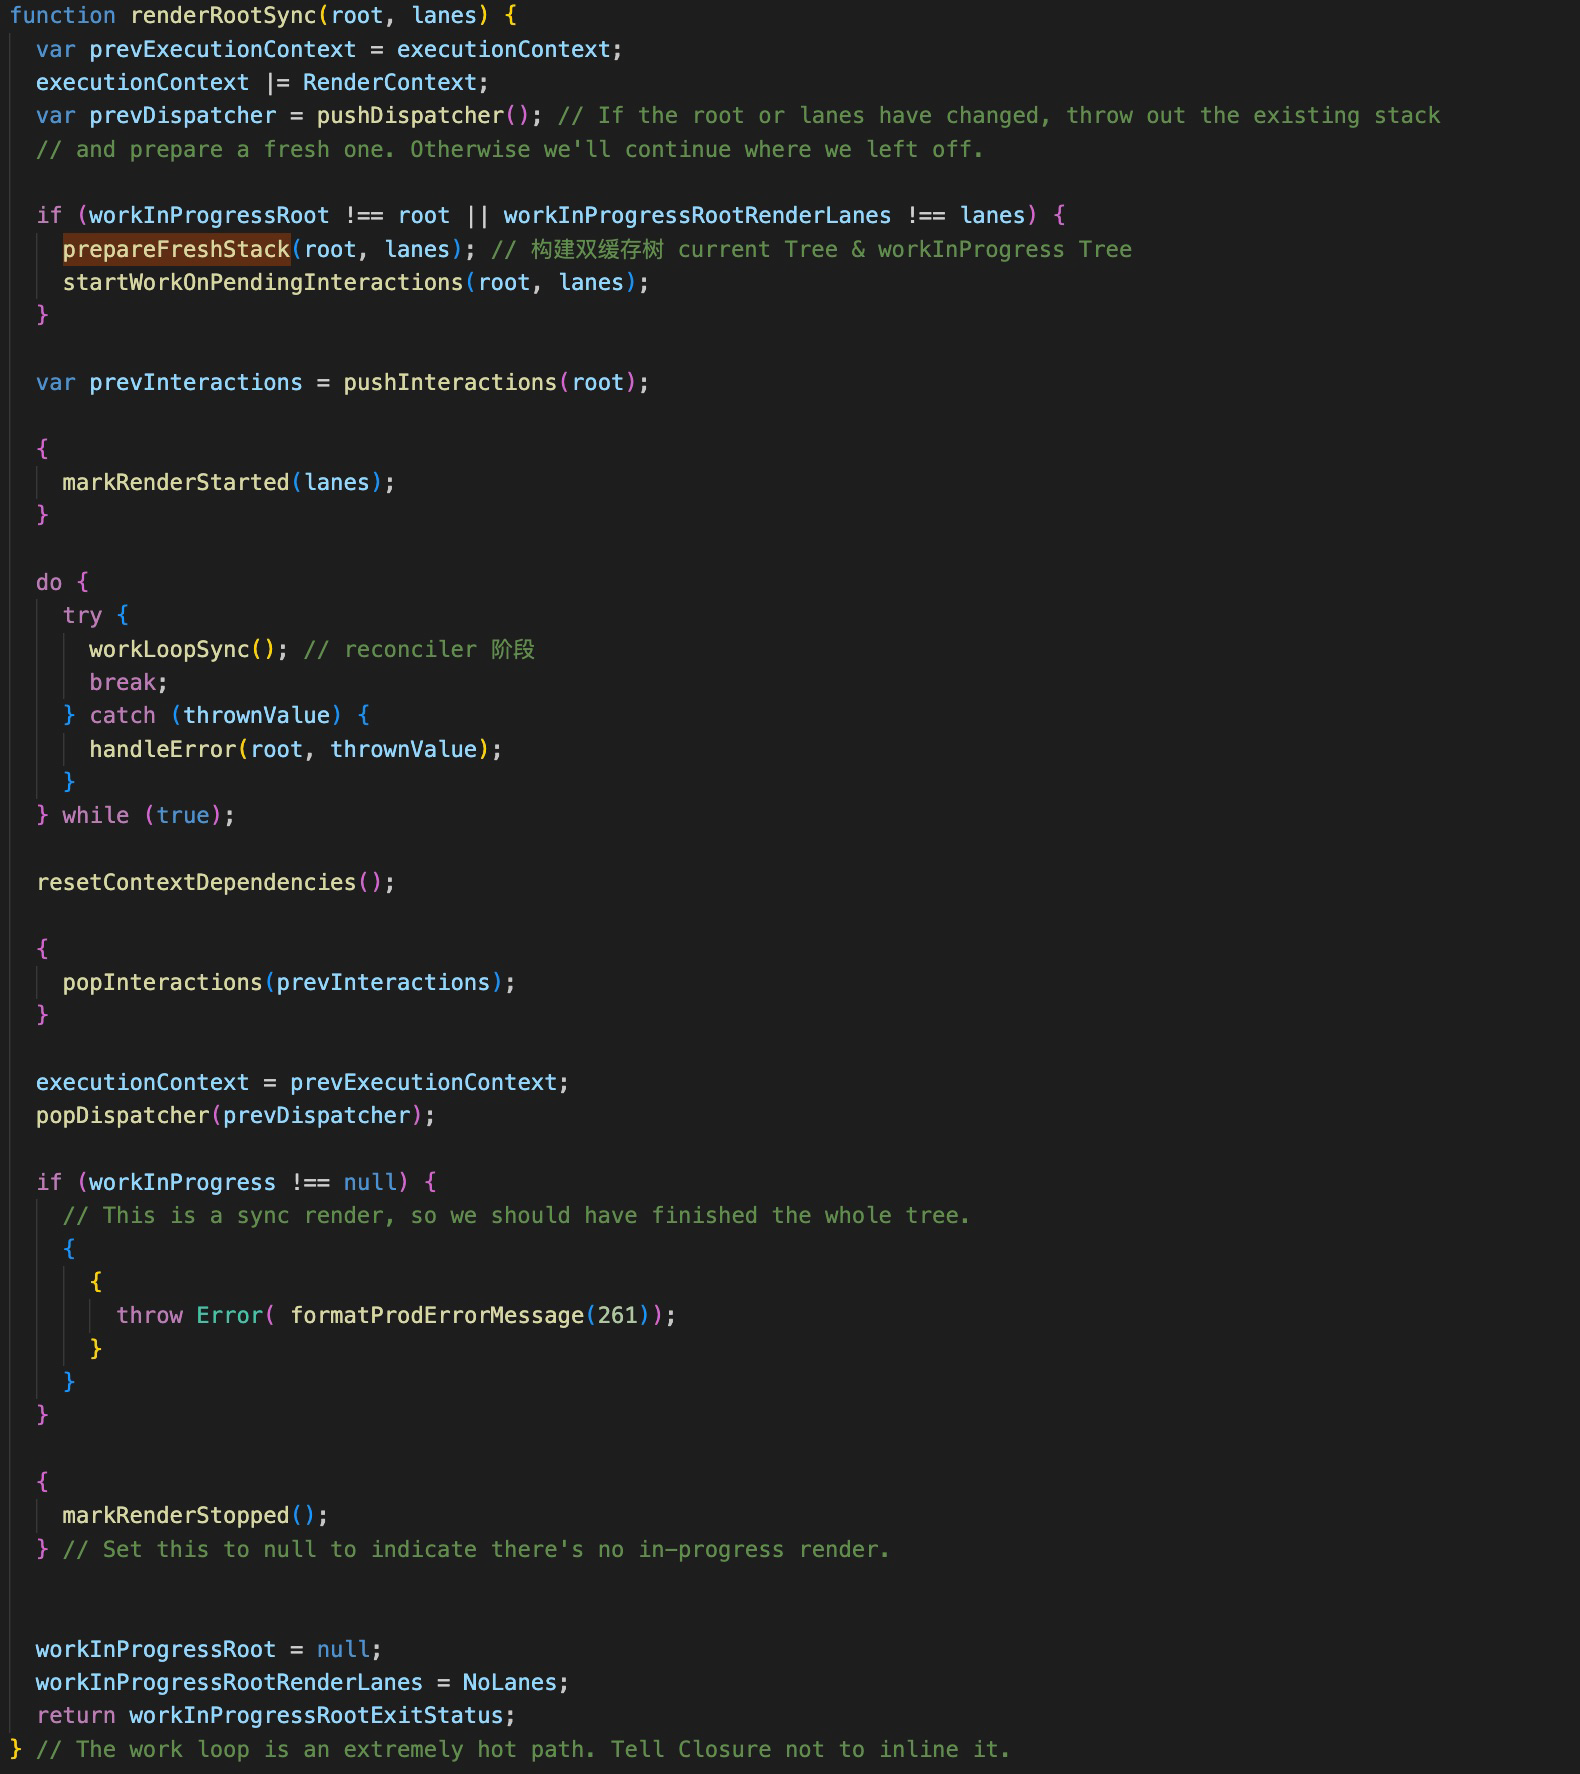Click NoLanes value
Viewport: 1580px width, 1774px height.
pos(509,1682)
